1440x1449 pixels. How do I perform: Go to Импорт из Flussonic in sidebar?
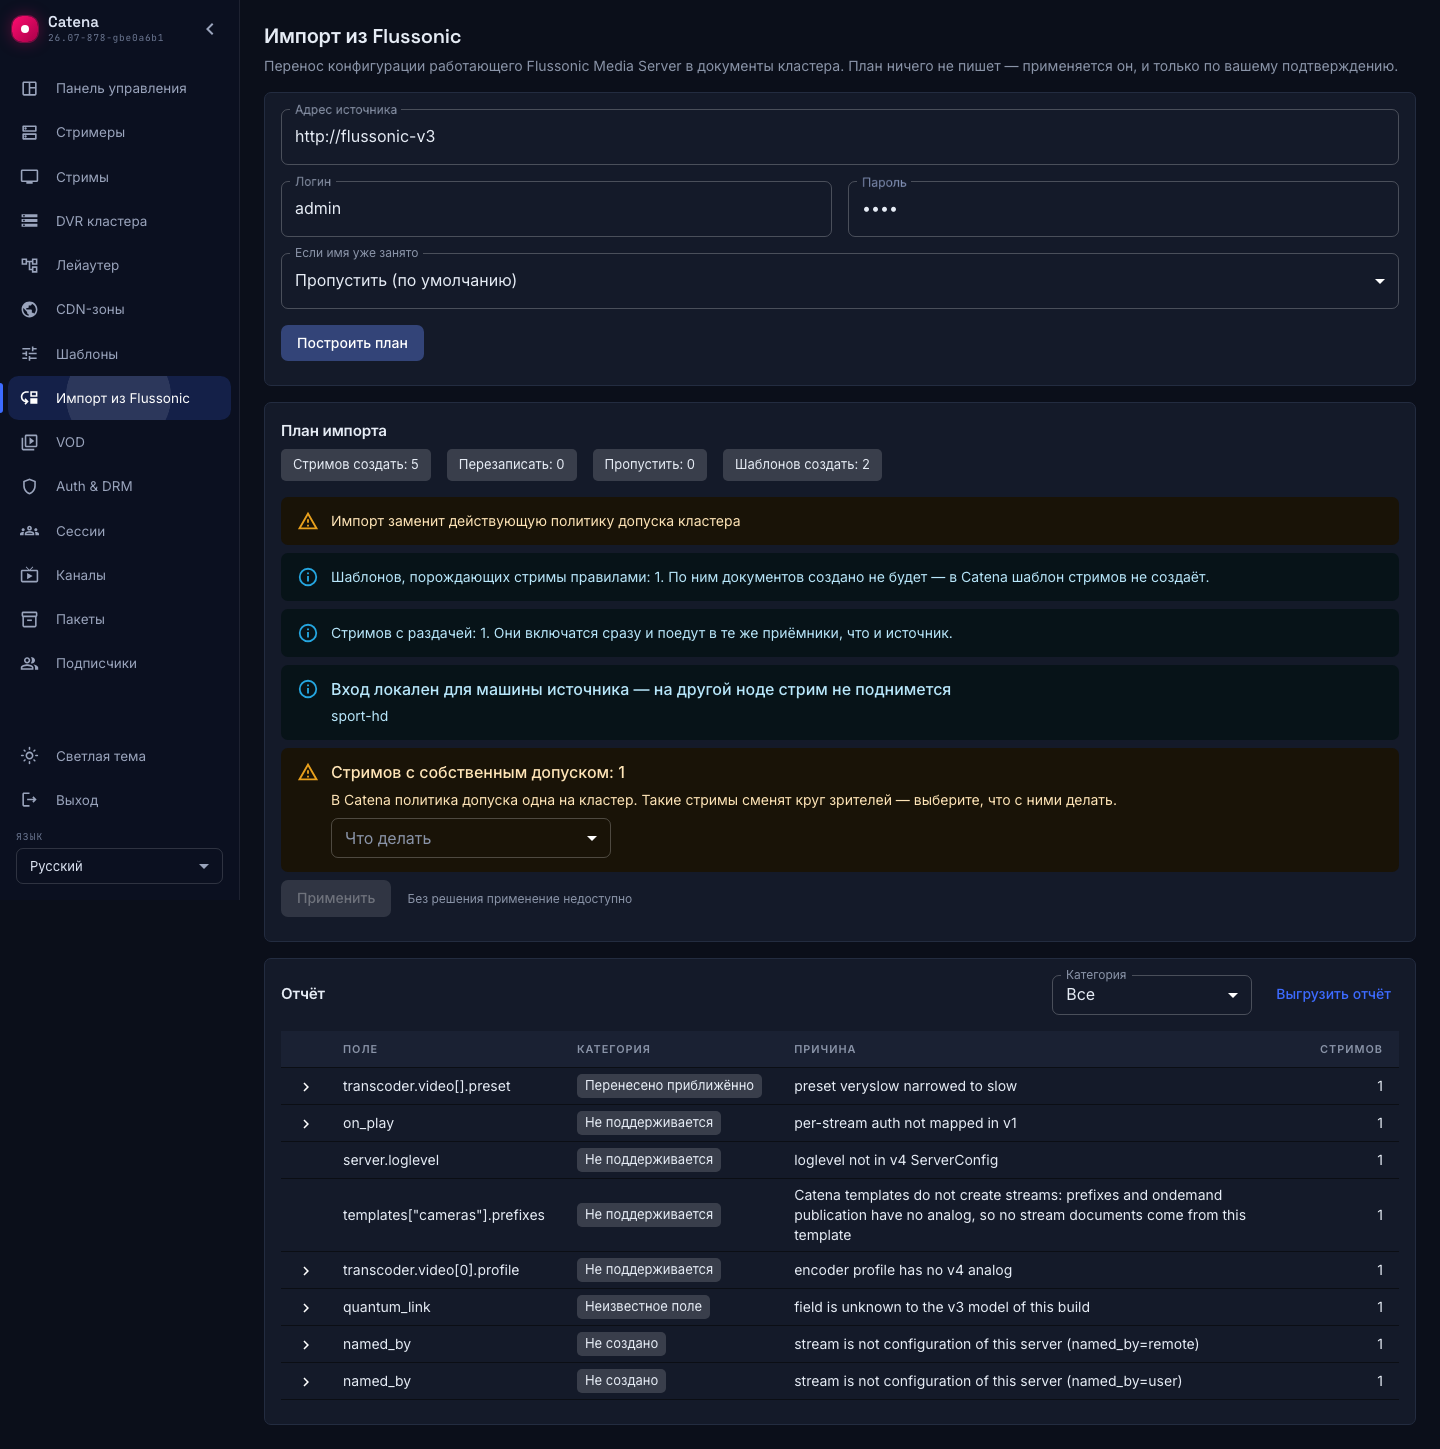pyautogui.click(x=119, y=398)
